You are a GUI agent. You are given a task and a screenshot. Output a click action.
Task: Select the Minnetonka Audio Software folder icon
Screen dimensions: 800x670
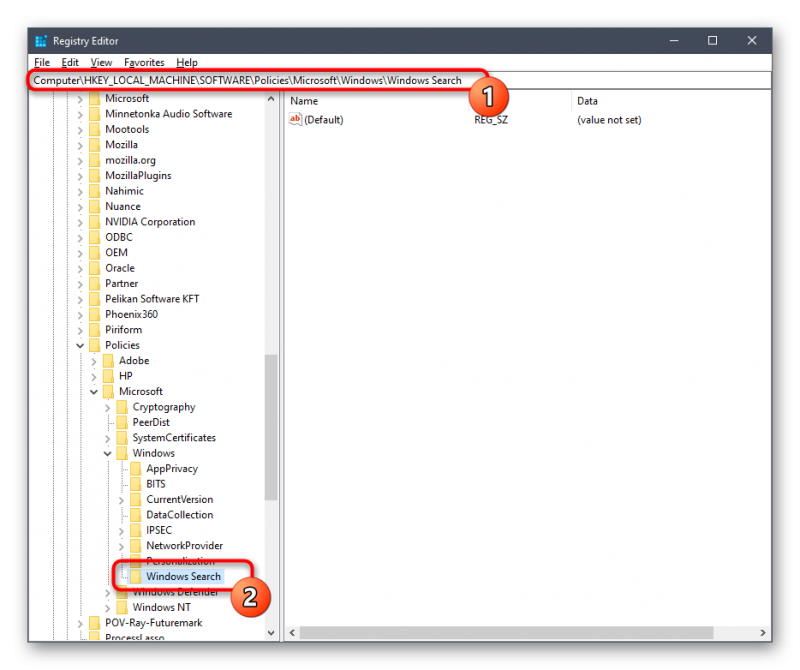pyautogui.click(x=94, y=114)
